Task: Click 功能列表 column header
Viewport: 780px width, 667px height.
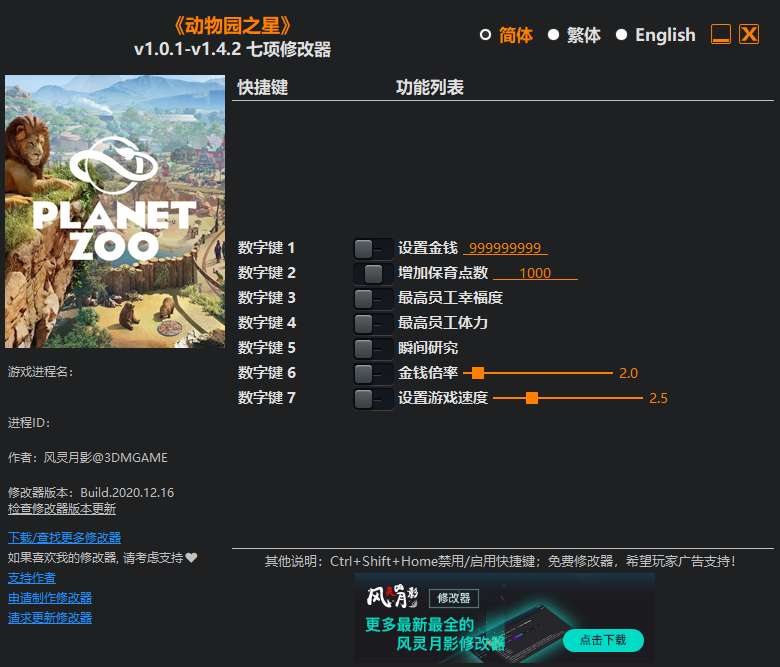Action: click(x=430, y=87)
